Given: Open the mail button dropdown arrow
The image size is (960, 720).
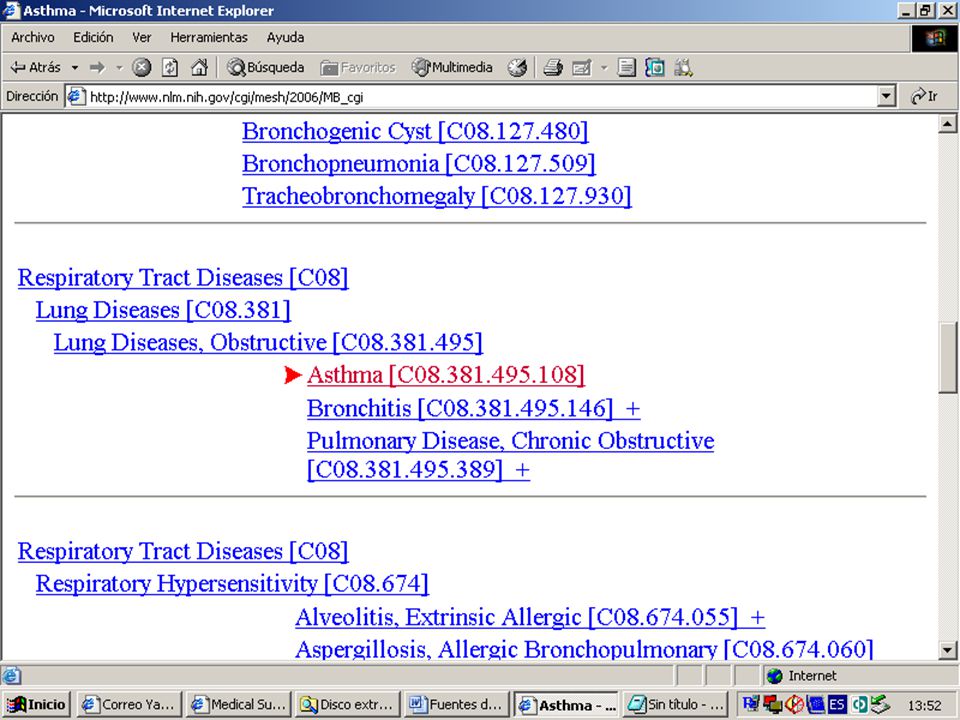Looking at the screenshot, I should click(x=604, y=67).
